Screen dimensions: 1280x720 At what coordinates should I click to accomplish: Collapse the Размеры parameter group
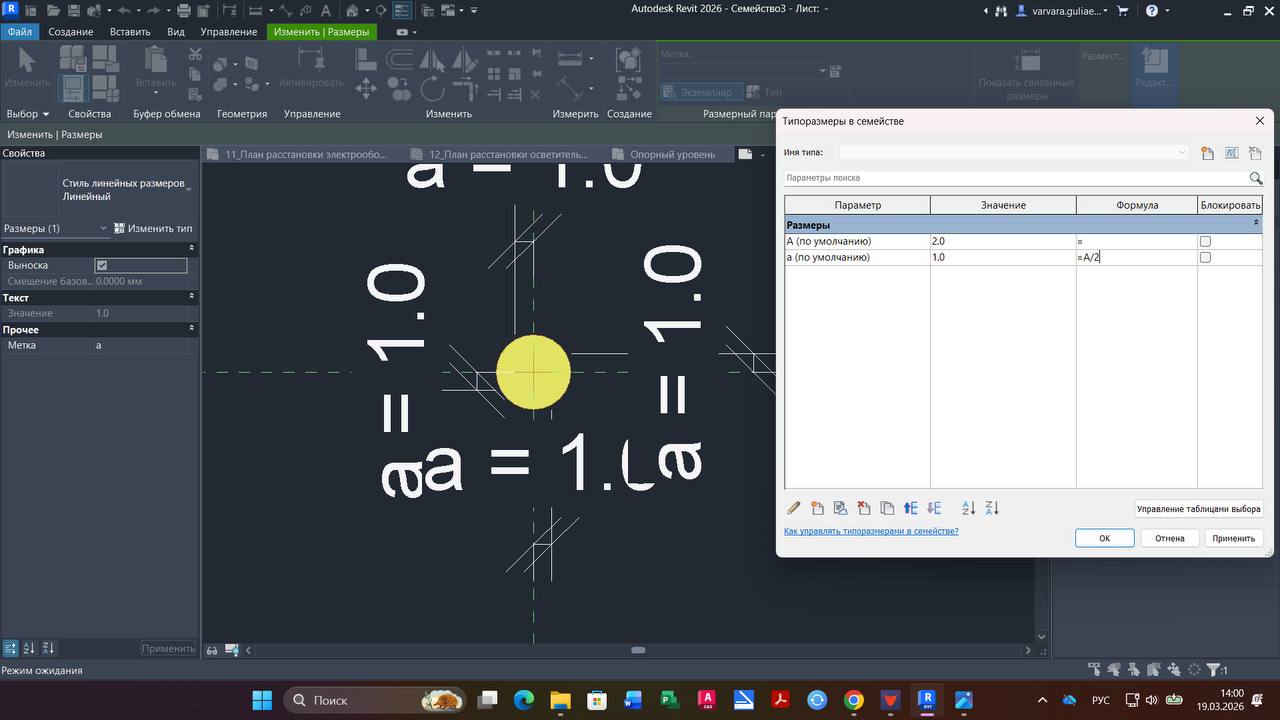pos(1256,224)
